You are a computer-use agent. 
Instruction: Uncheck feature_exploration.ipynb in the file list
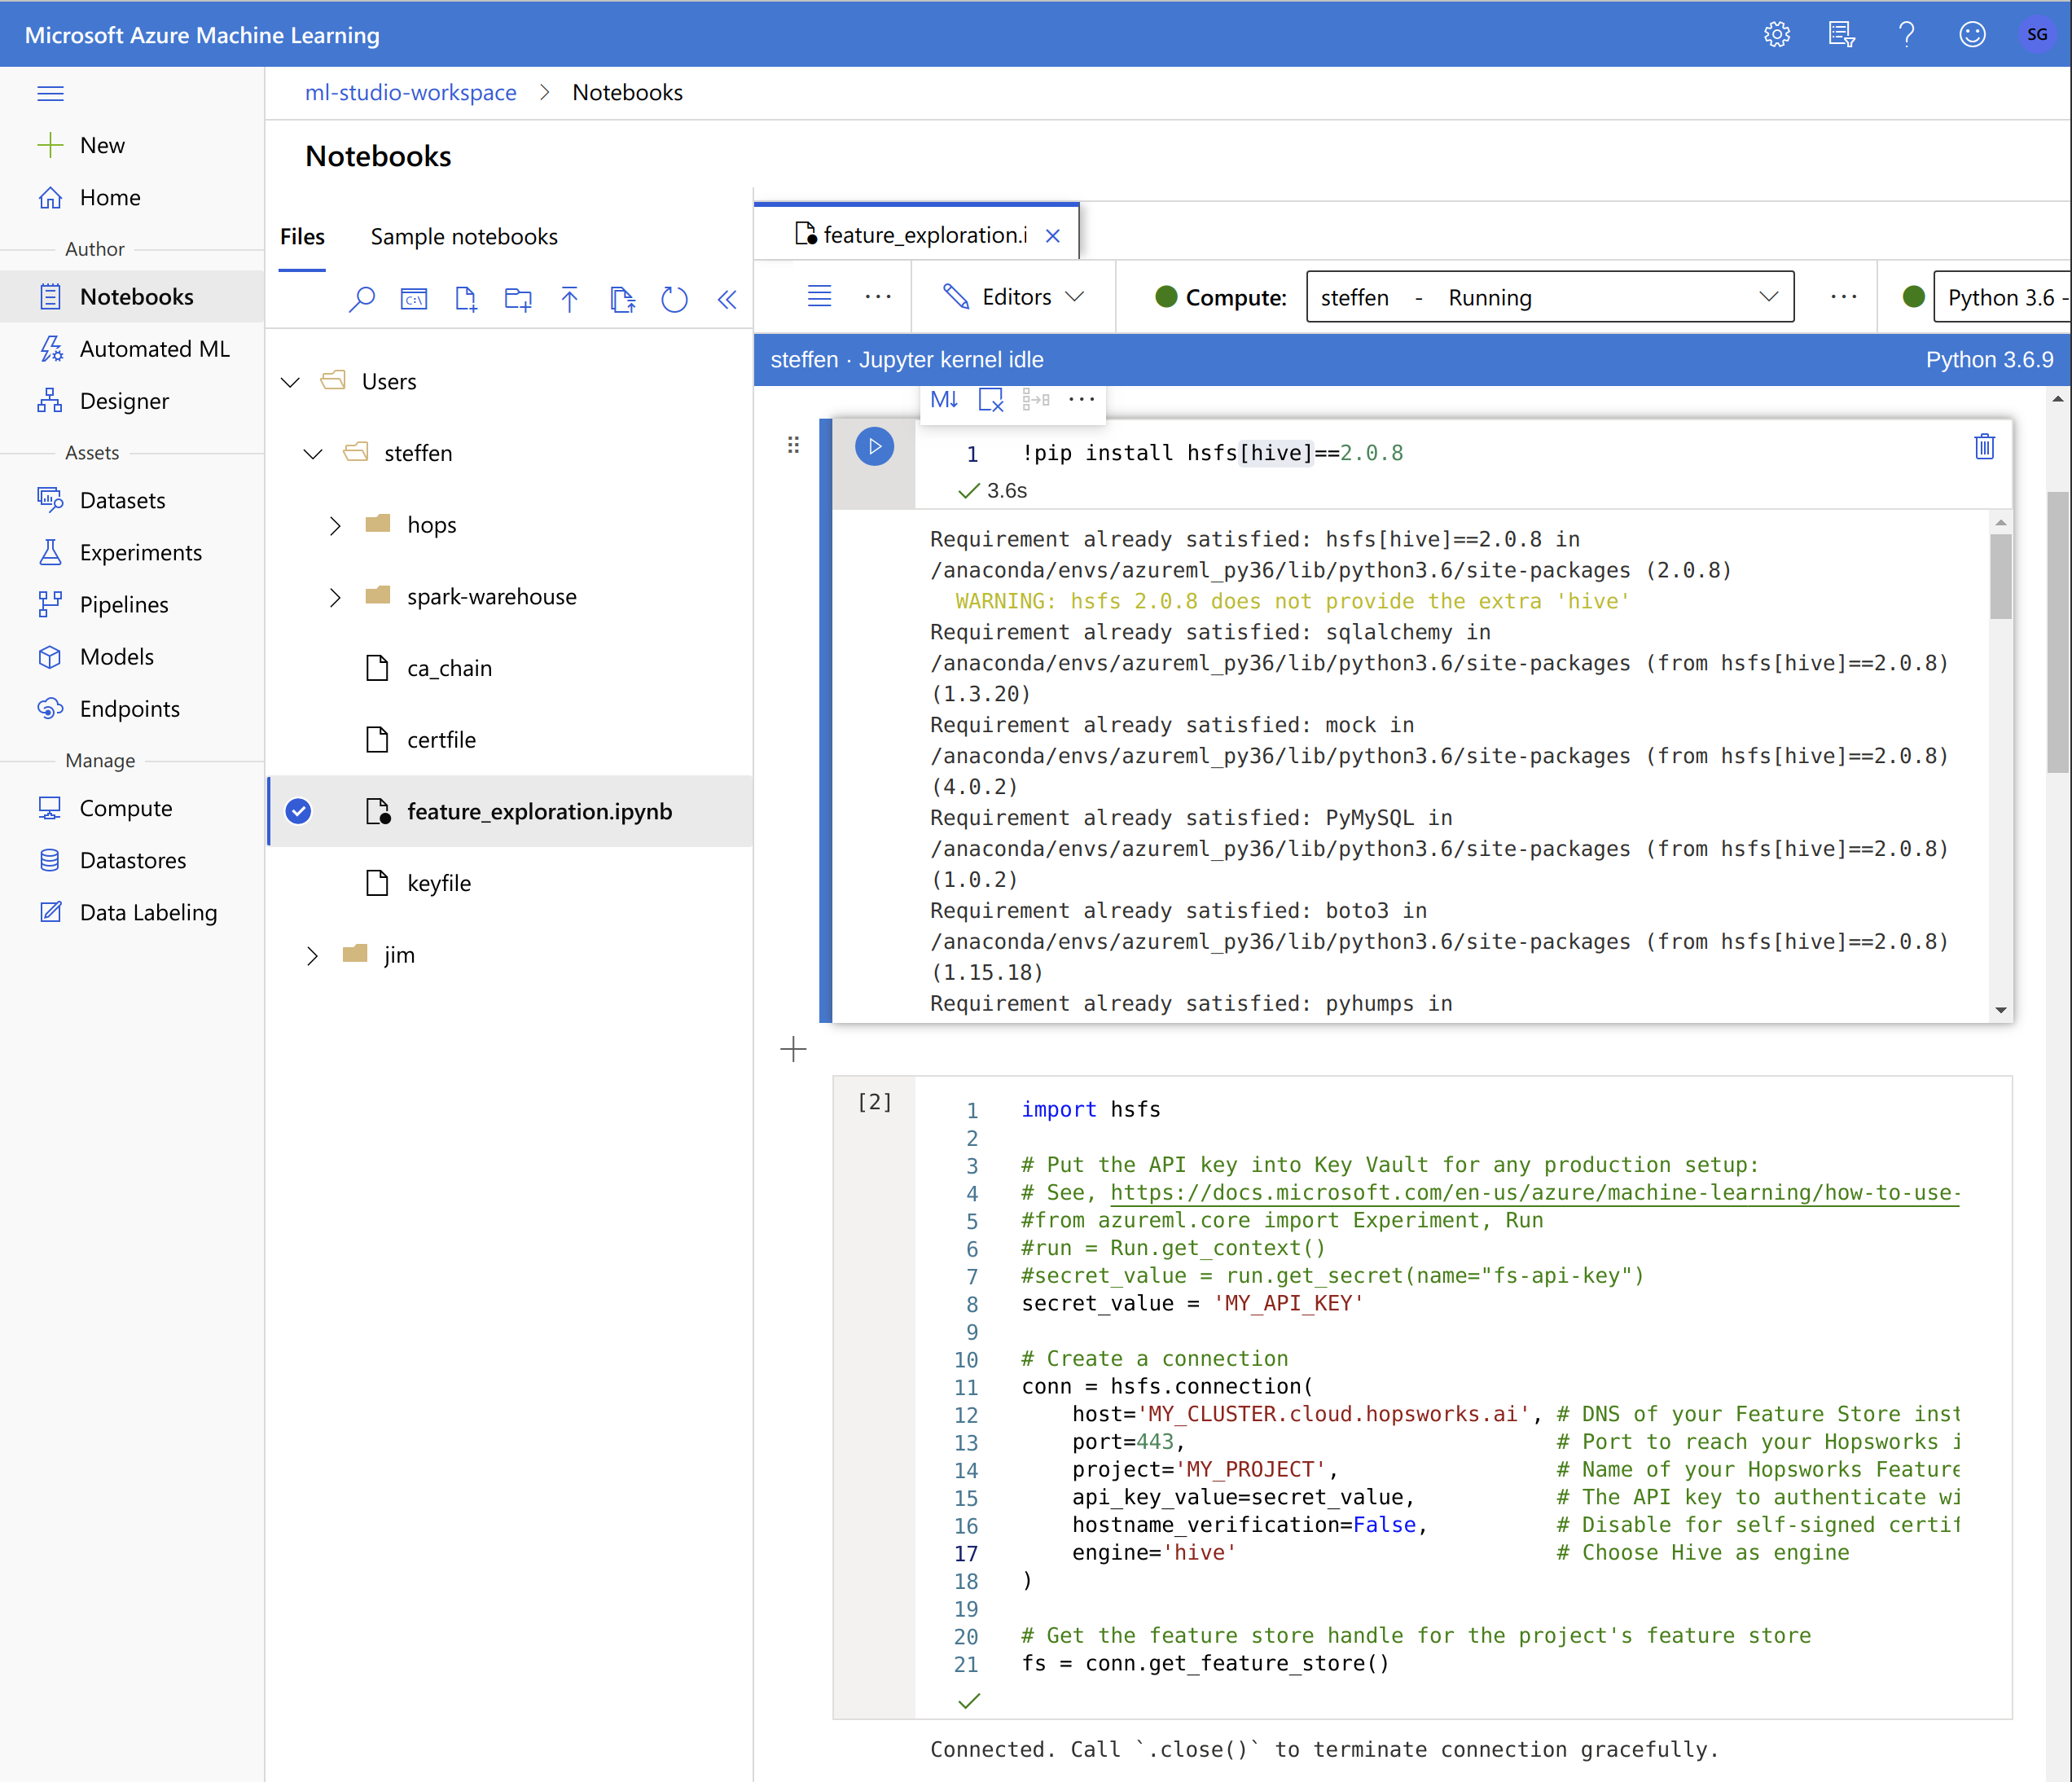298,811
